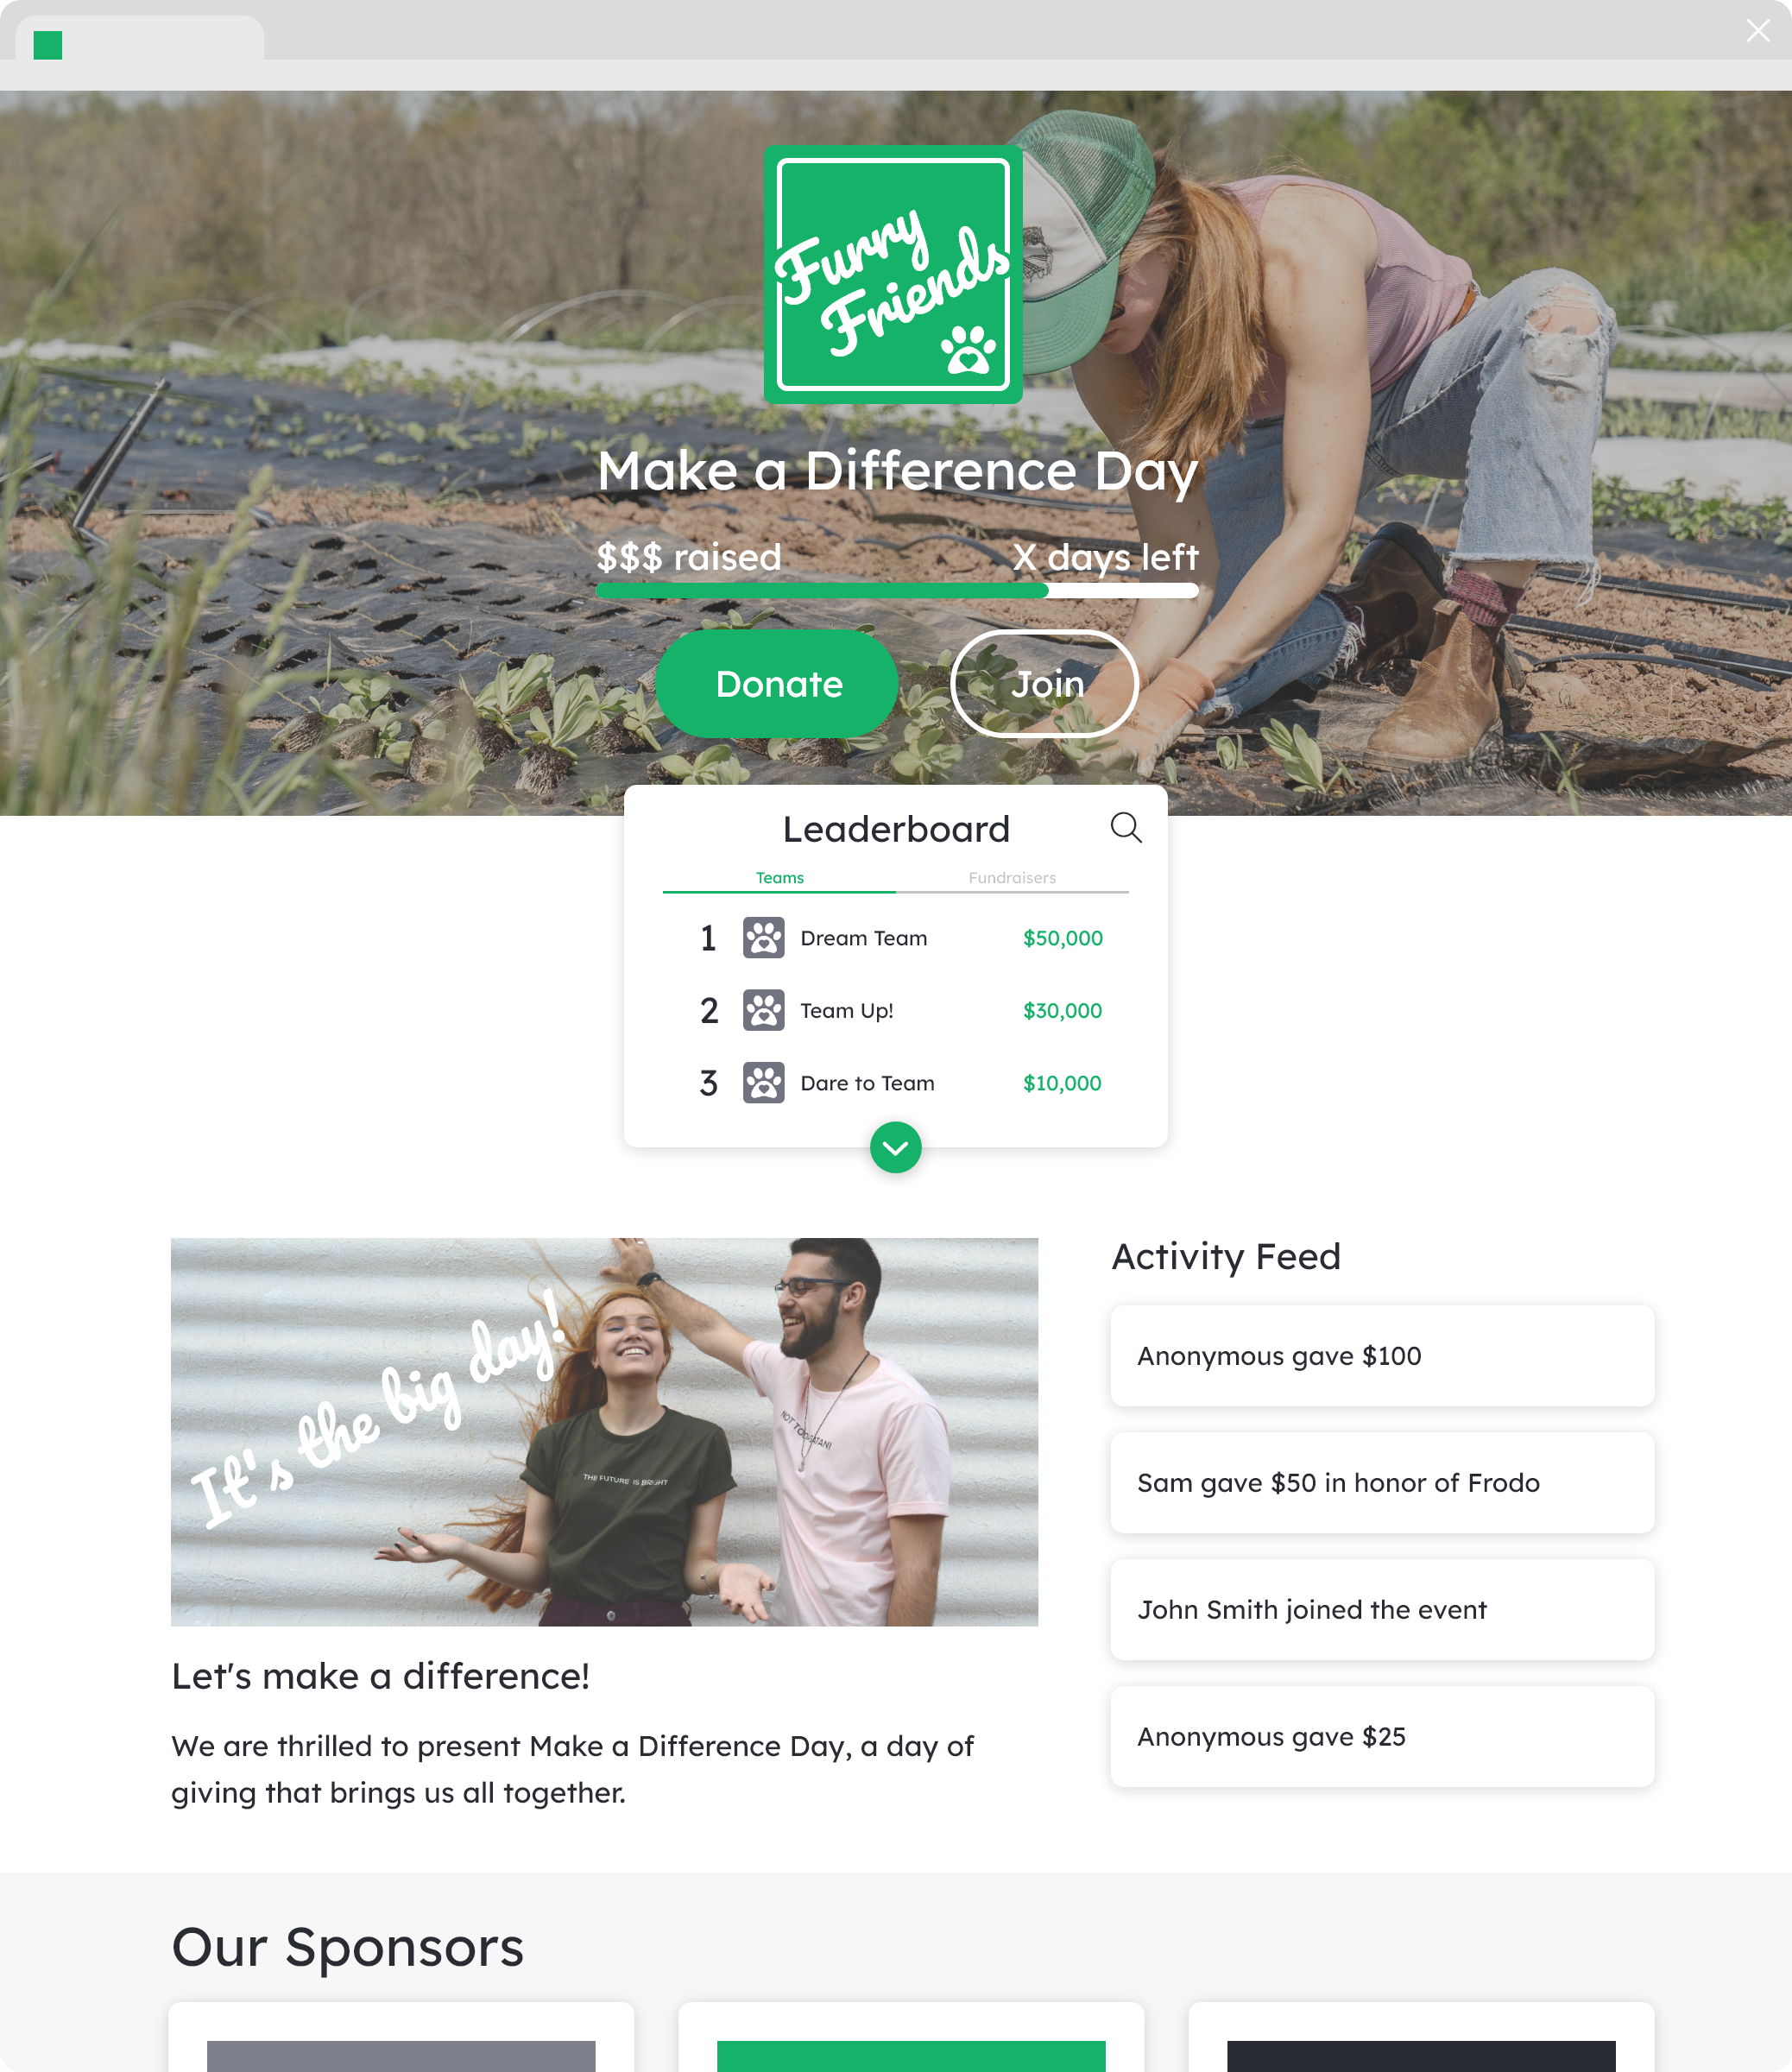Expand the leaderboard with green chevron button
This screenshot has width=1792, height=2072.
(x=896, y=1148)
